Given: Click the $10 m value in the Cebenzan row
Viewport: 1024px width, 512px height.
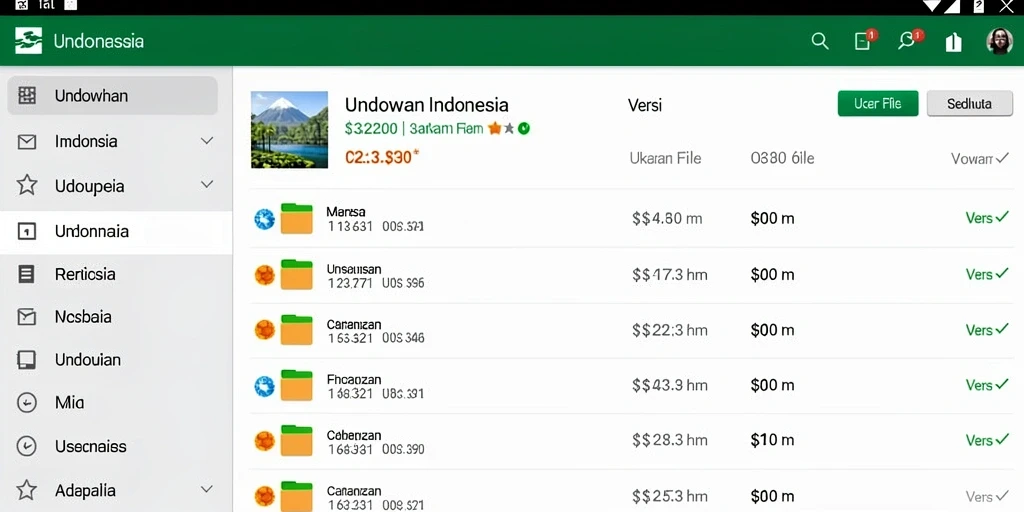Looking at the screenshot, I should pyautogui.click(x=772, y=441).
